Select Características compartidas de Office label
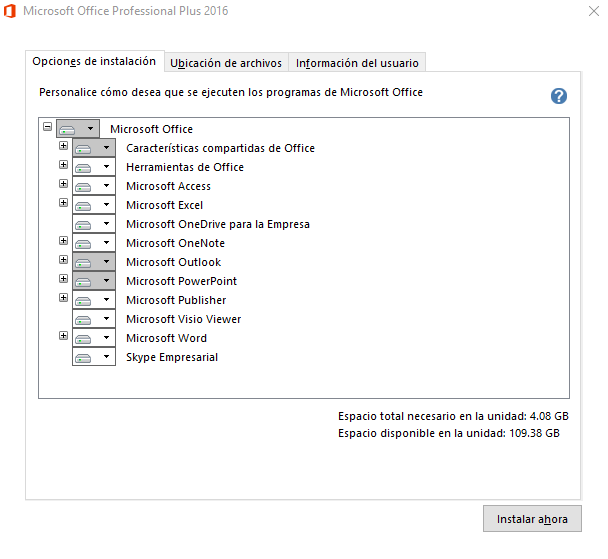Image resolution: width=608 pixels, height=559 pixels. pos(220,148)
